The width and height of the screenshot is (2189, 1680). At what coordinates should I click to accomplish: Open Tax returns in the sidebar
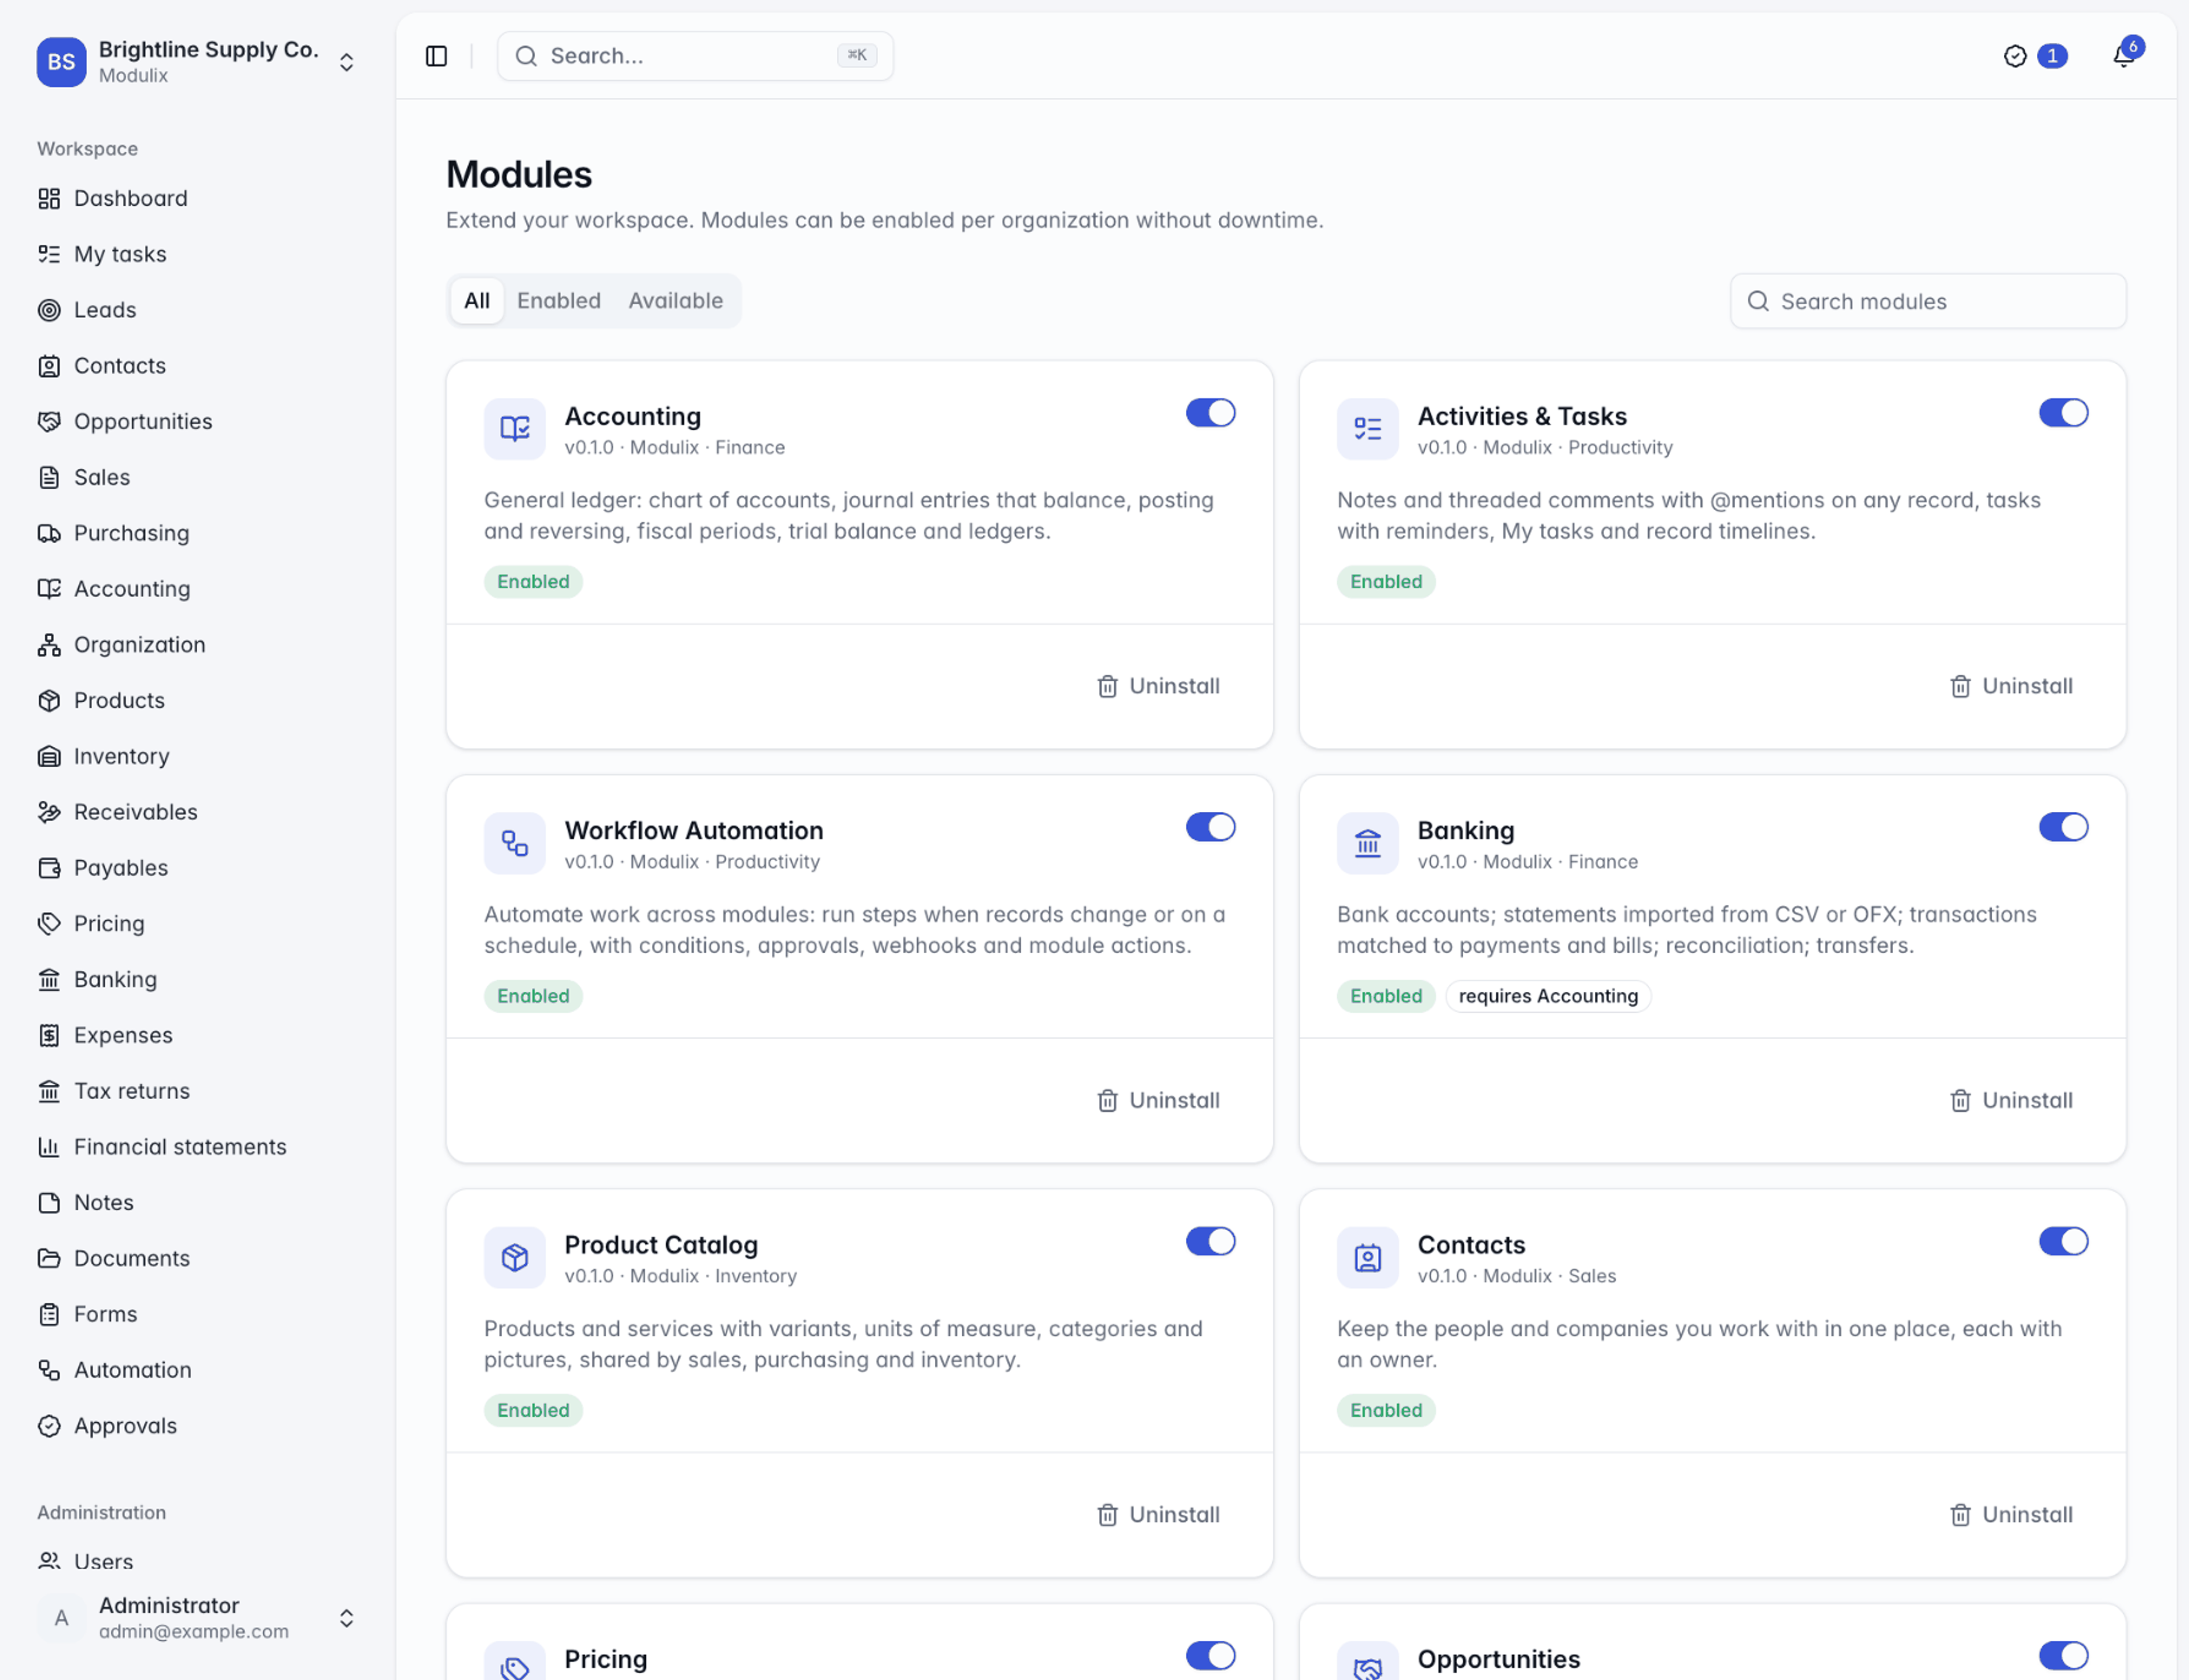[197, 1091]
